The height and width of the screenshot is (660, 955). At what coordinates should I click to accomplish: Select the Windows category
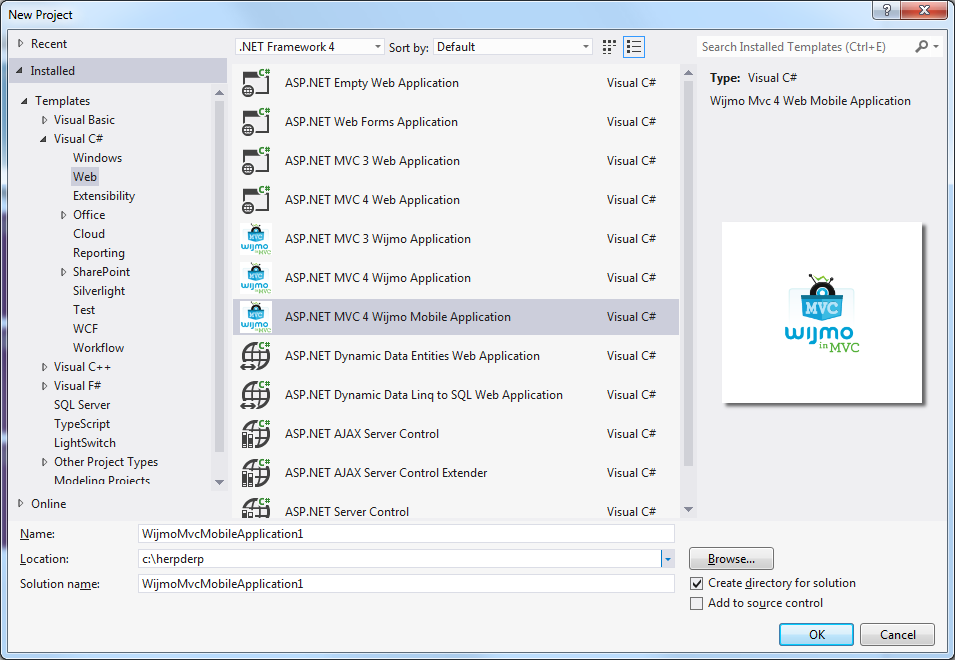tap(97, 158)
